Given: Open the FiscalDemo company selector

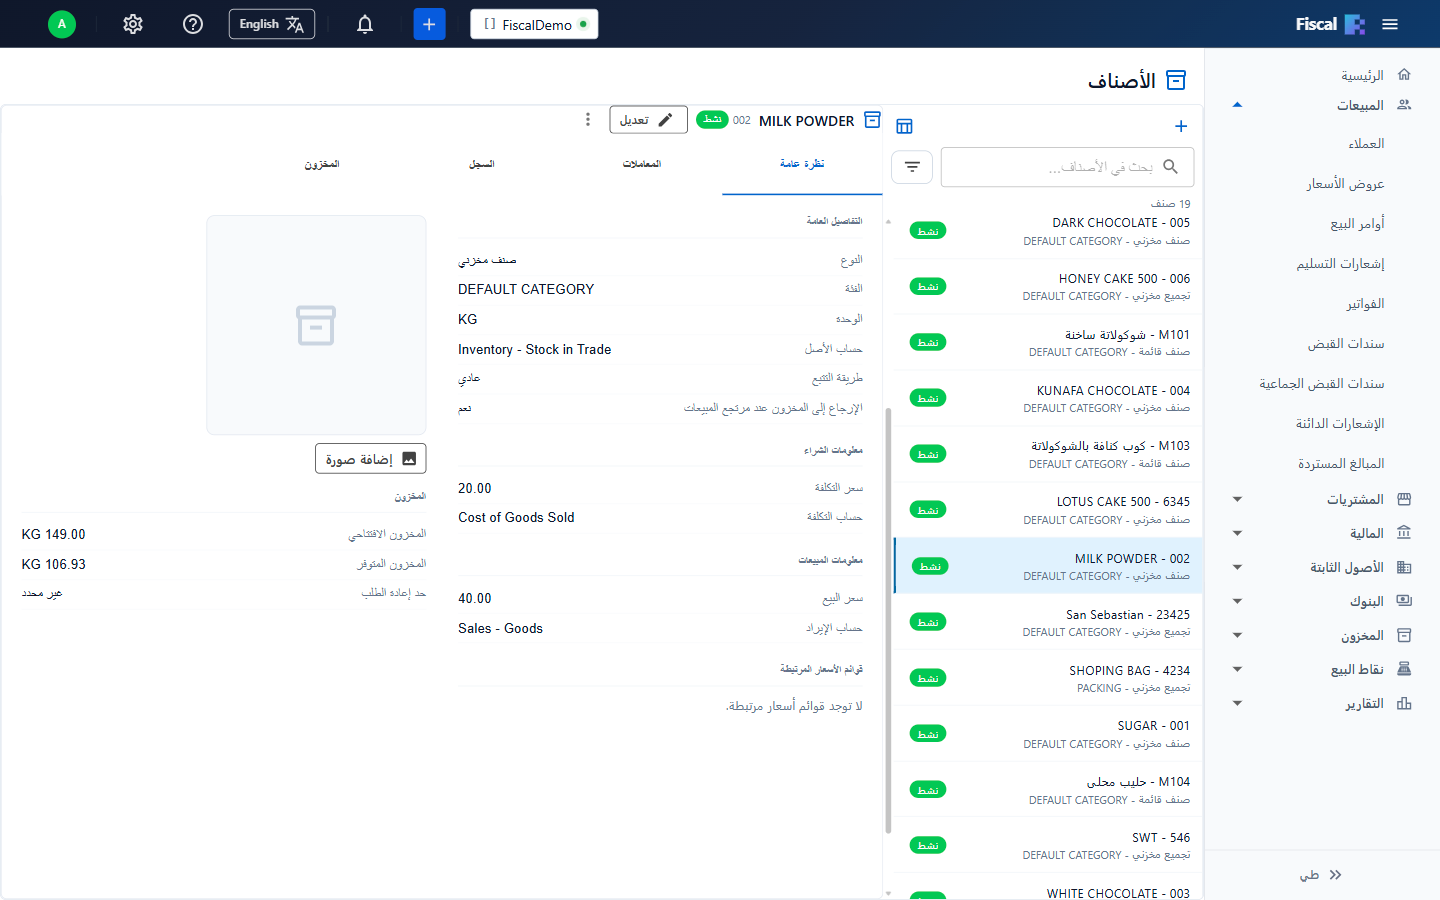Looking at the screenshot, I should click(534, 24).
